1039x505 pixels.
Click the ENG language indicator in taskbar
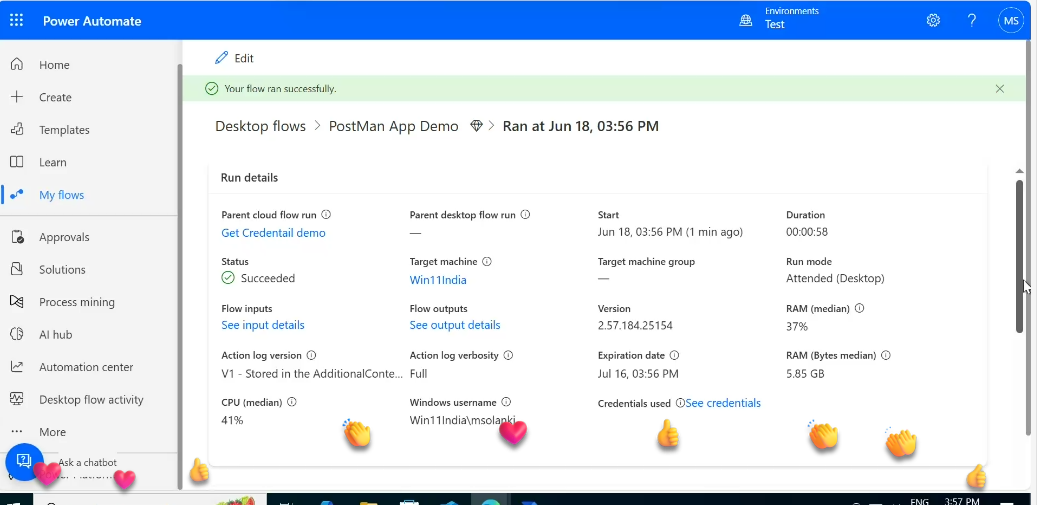pyautogui.click(x=919, y=501)
